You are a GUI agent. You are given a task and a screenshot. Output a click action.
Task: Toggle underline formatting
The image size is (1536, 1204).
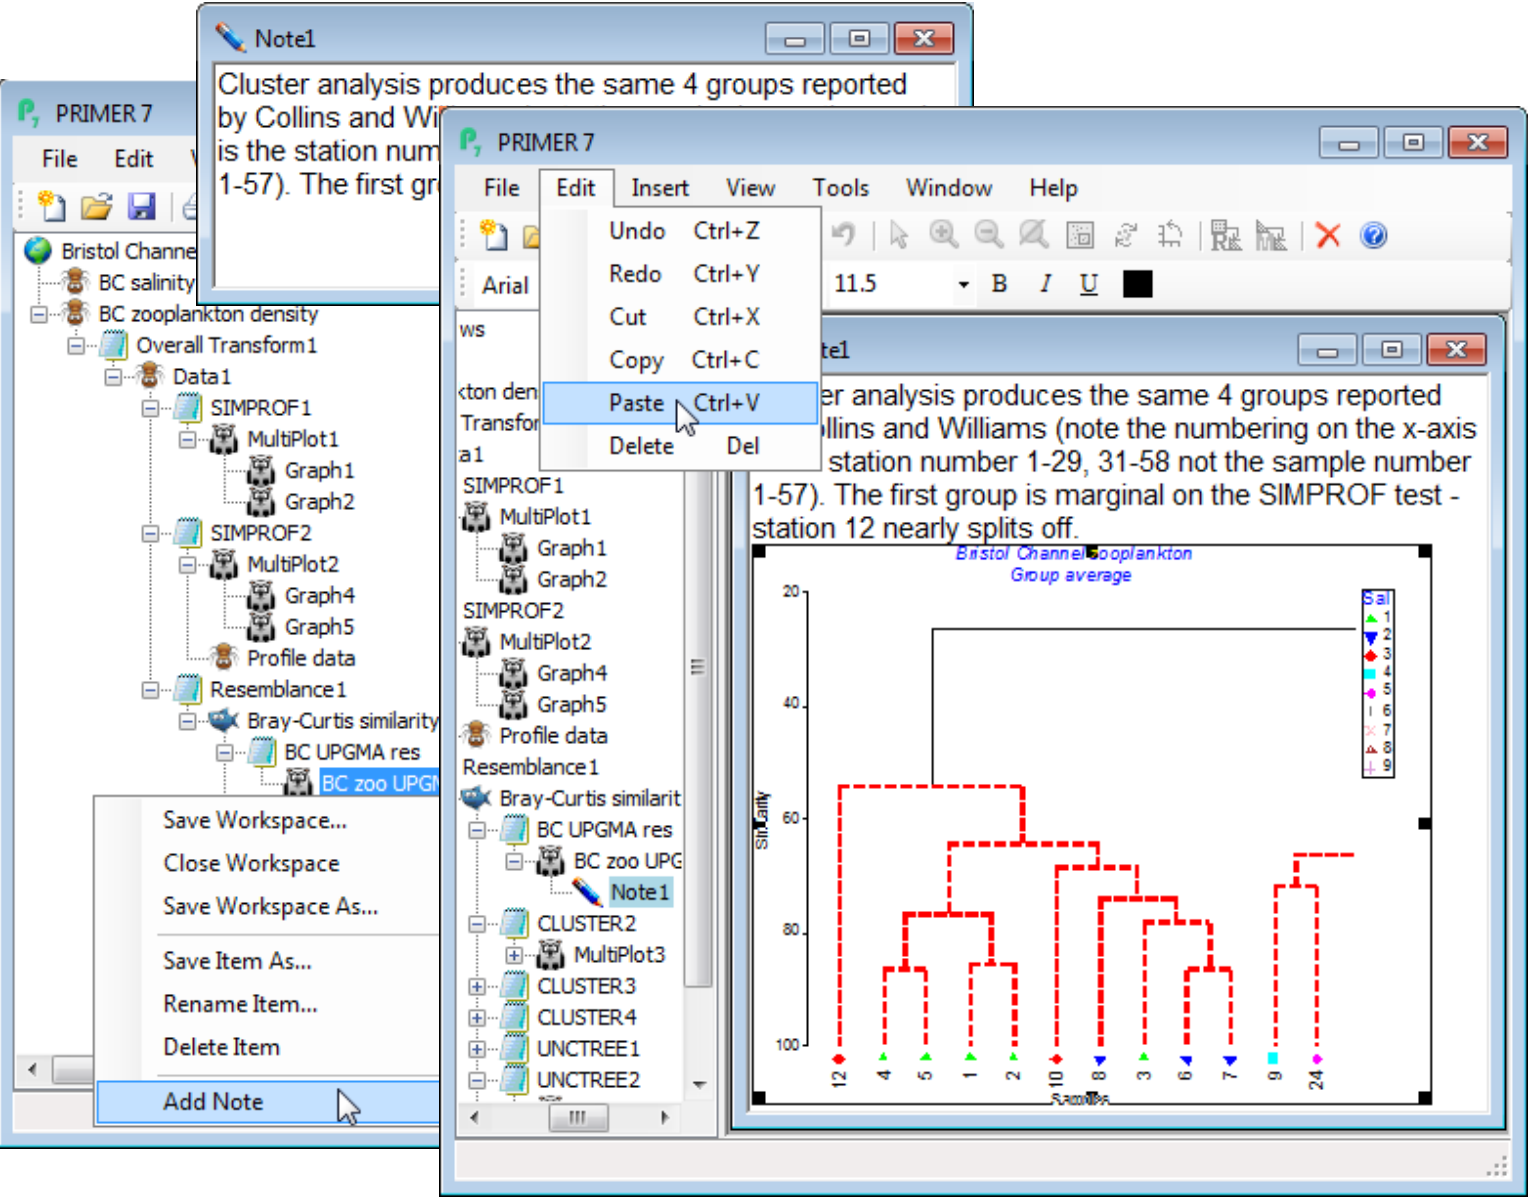pos(1089,284)
